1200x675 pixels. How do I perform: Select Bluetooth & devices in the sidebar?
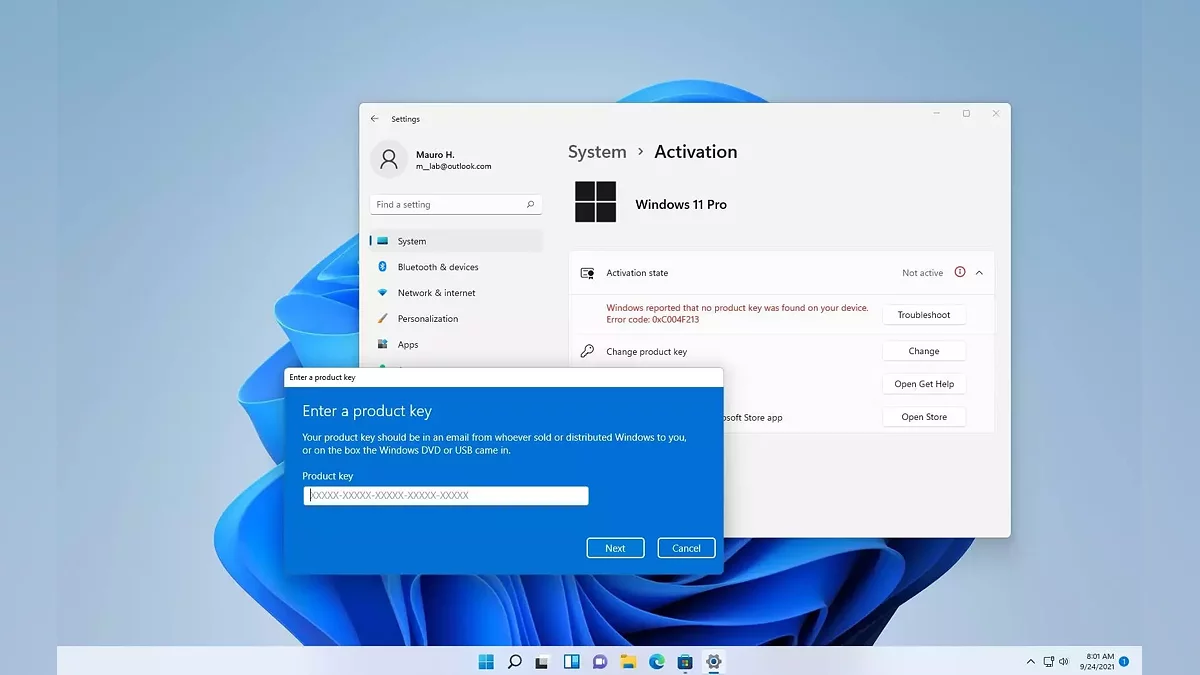(437, 267)
